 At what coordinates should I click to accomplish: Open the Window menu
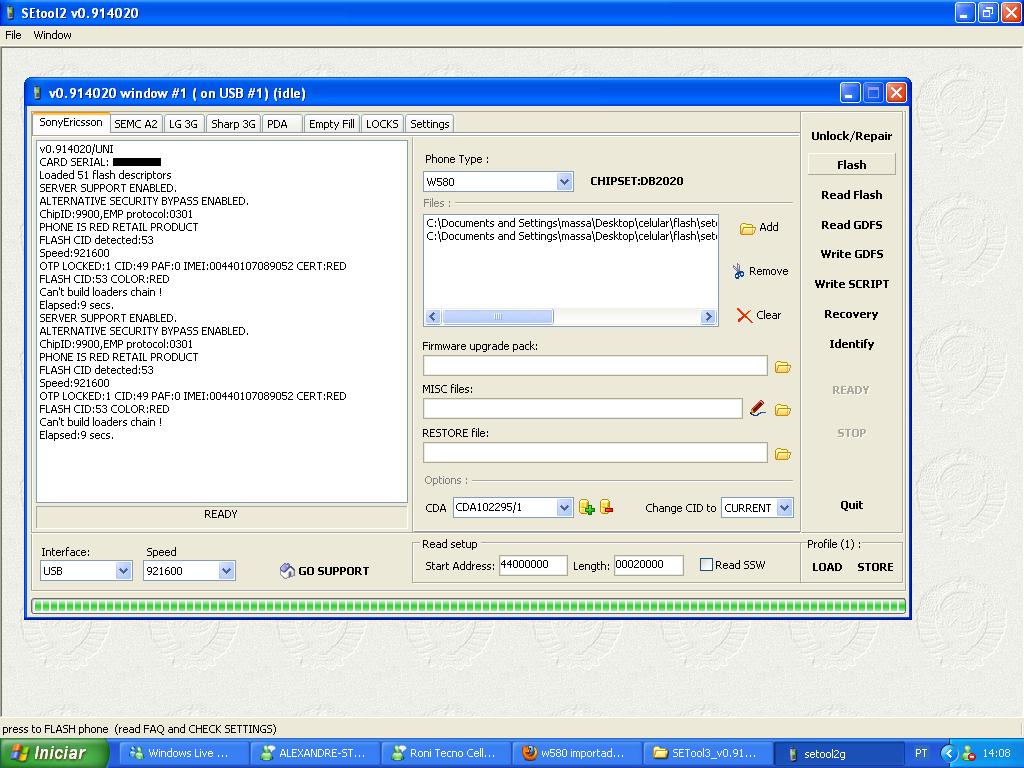52,35
